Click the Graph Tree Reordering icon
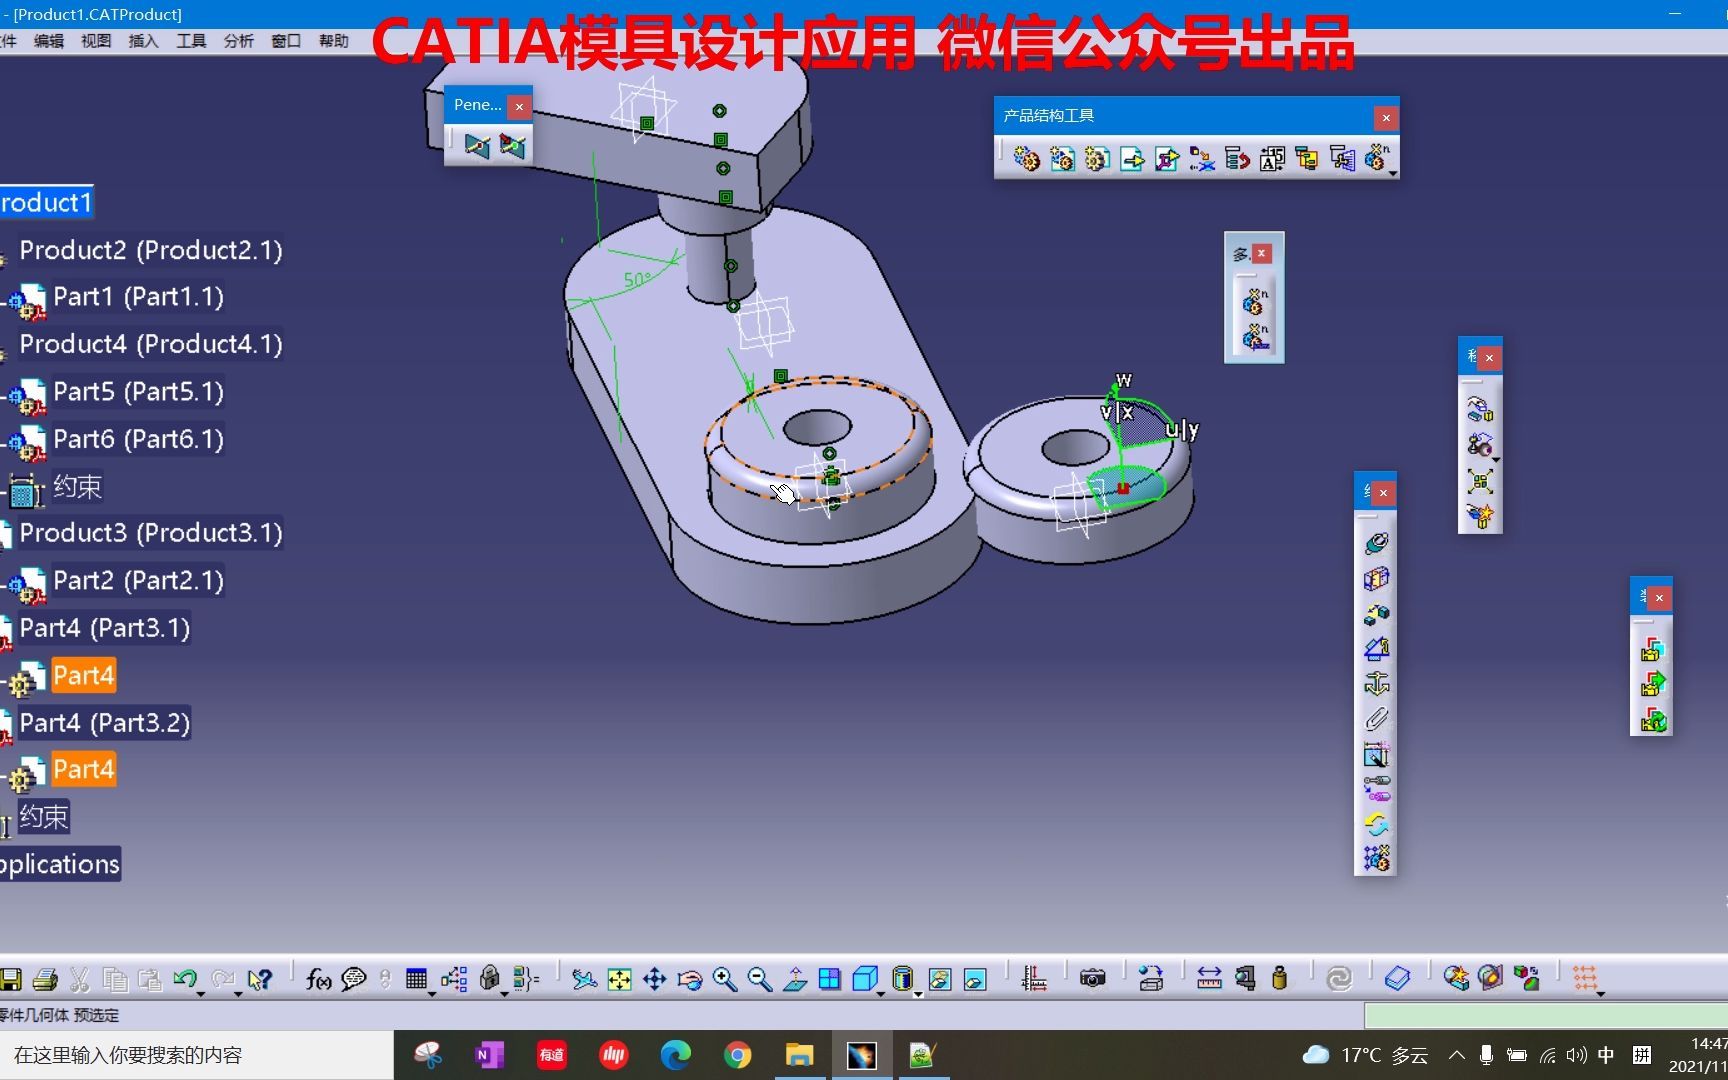The width and height of the screenshot is (1728, 1080). click(1237, 159)
